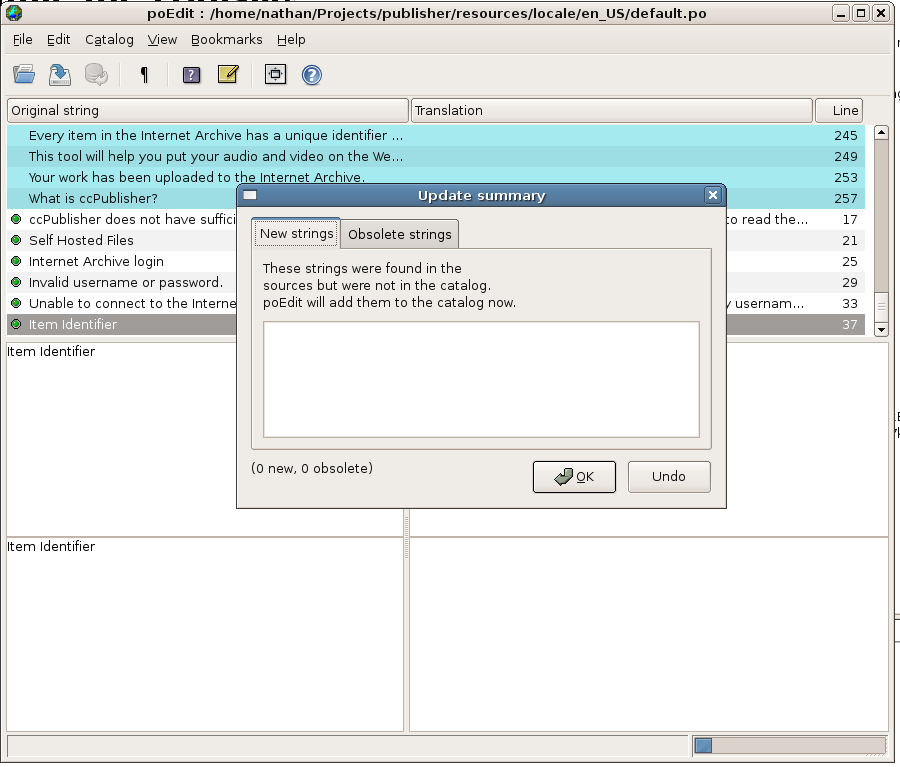This screenshot has width=900, height=767.
Task: Click the "(0 new, 0 obsolete)" summary text
Action: 312,468
